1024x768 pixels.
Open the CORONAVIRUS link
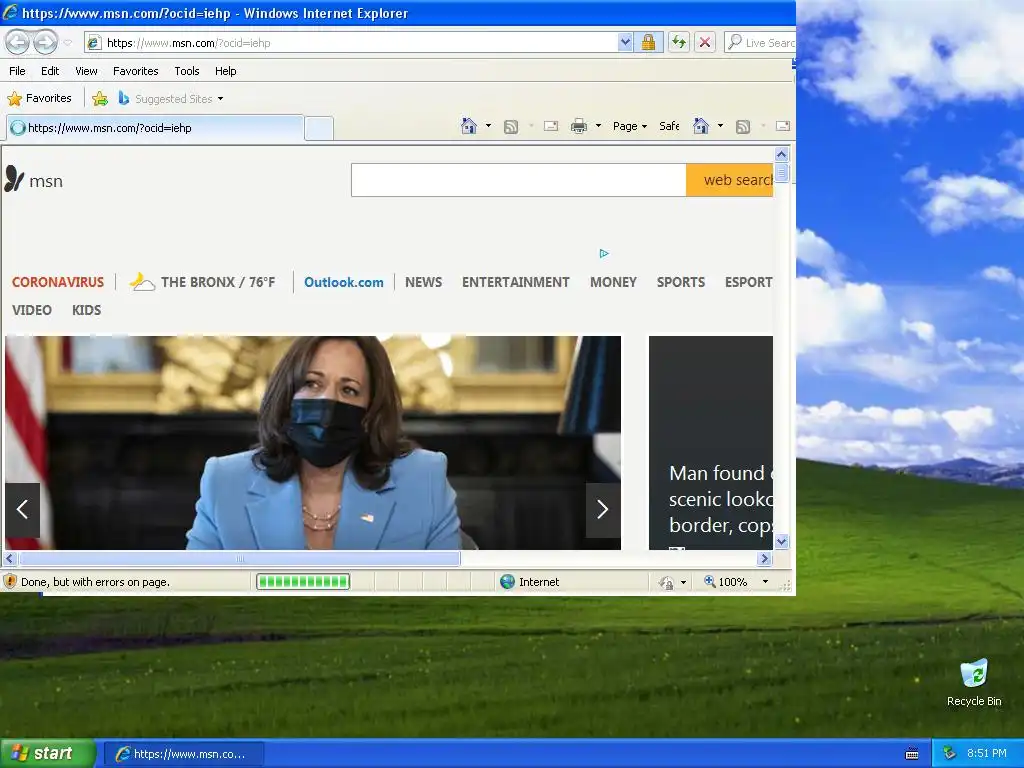(x=58, y=282)
